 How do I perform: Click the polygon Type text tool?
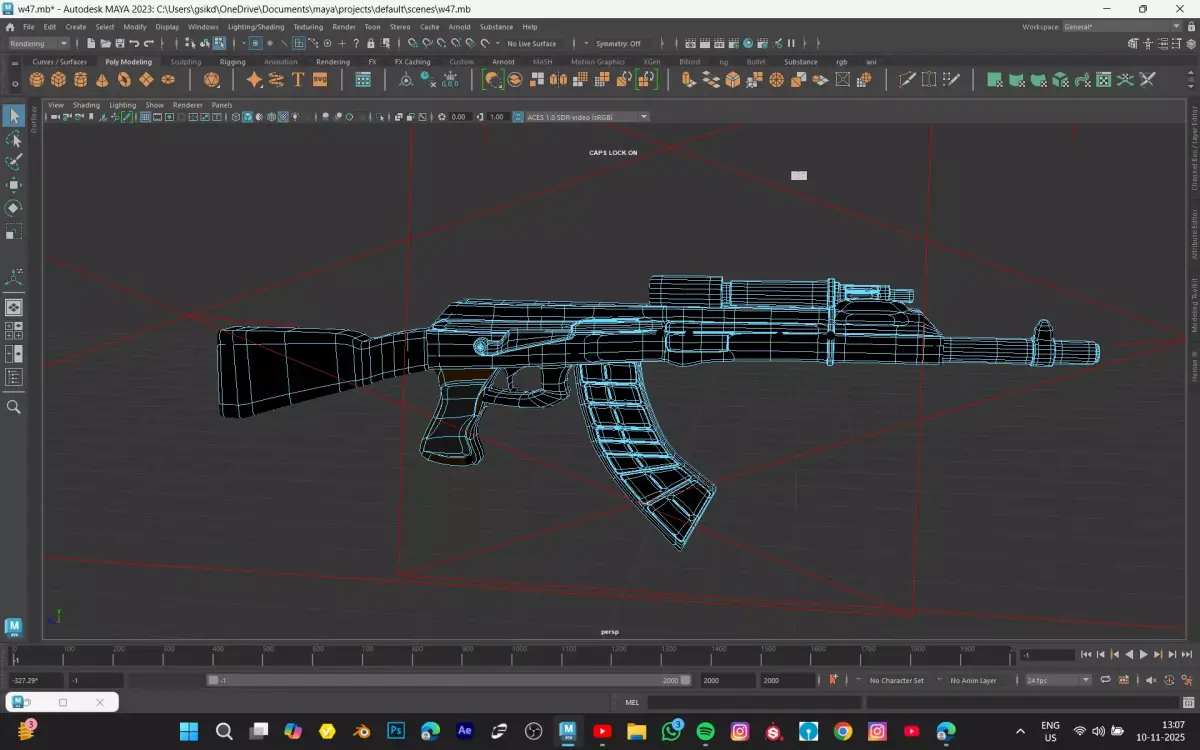coord(298,80)
